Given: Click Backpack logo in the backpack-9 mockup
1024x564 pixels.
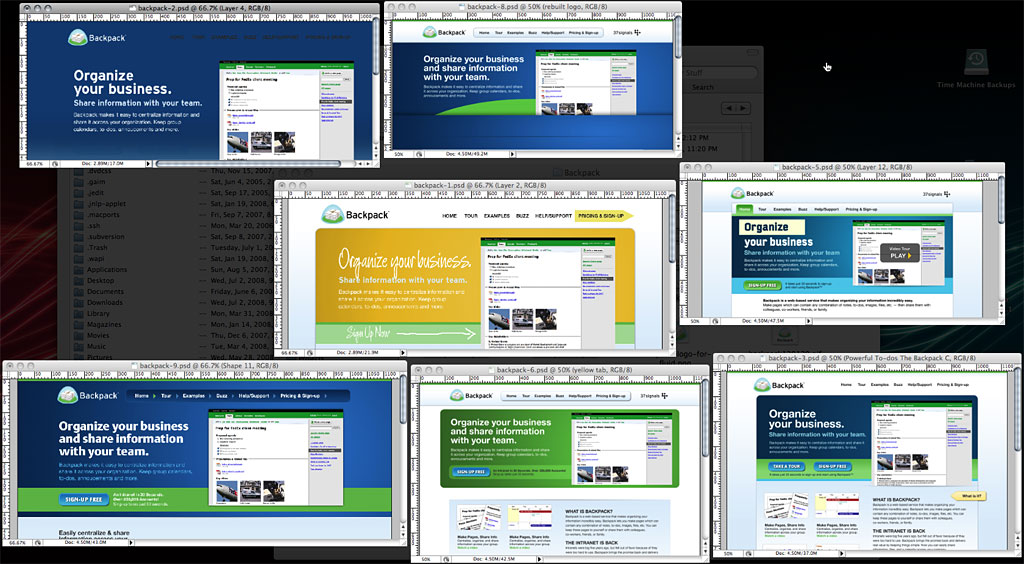Looking at the screenshot, I should (x=88, y=395).
